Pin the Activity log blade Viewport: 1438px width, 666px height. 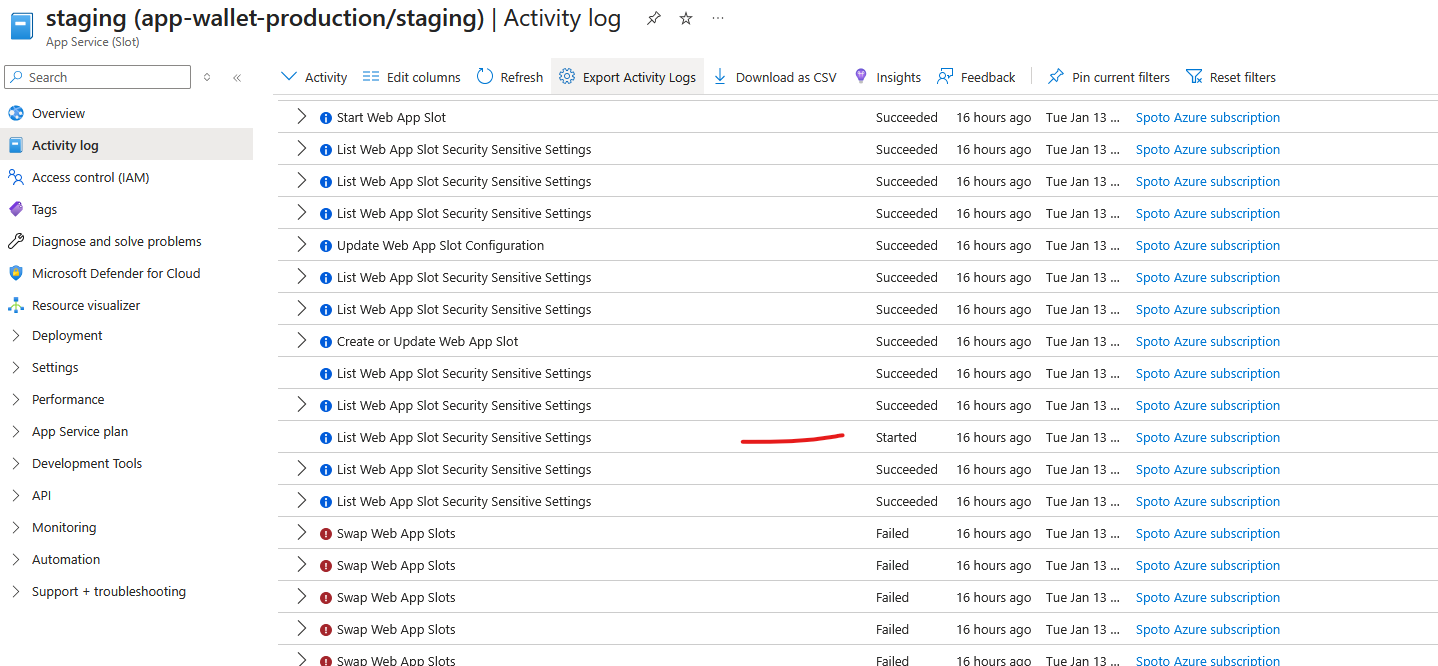click(x=653, y=18)
